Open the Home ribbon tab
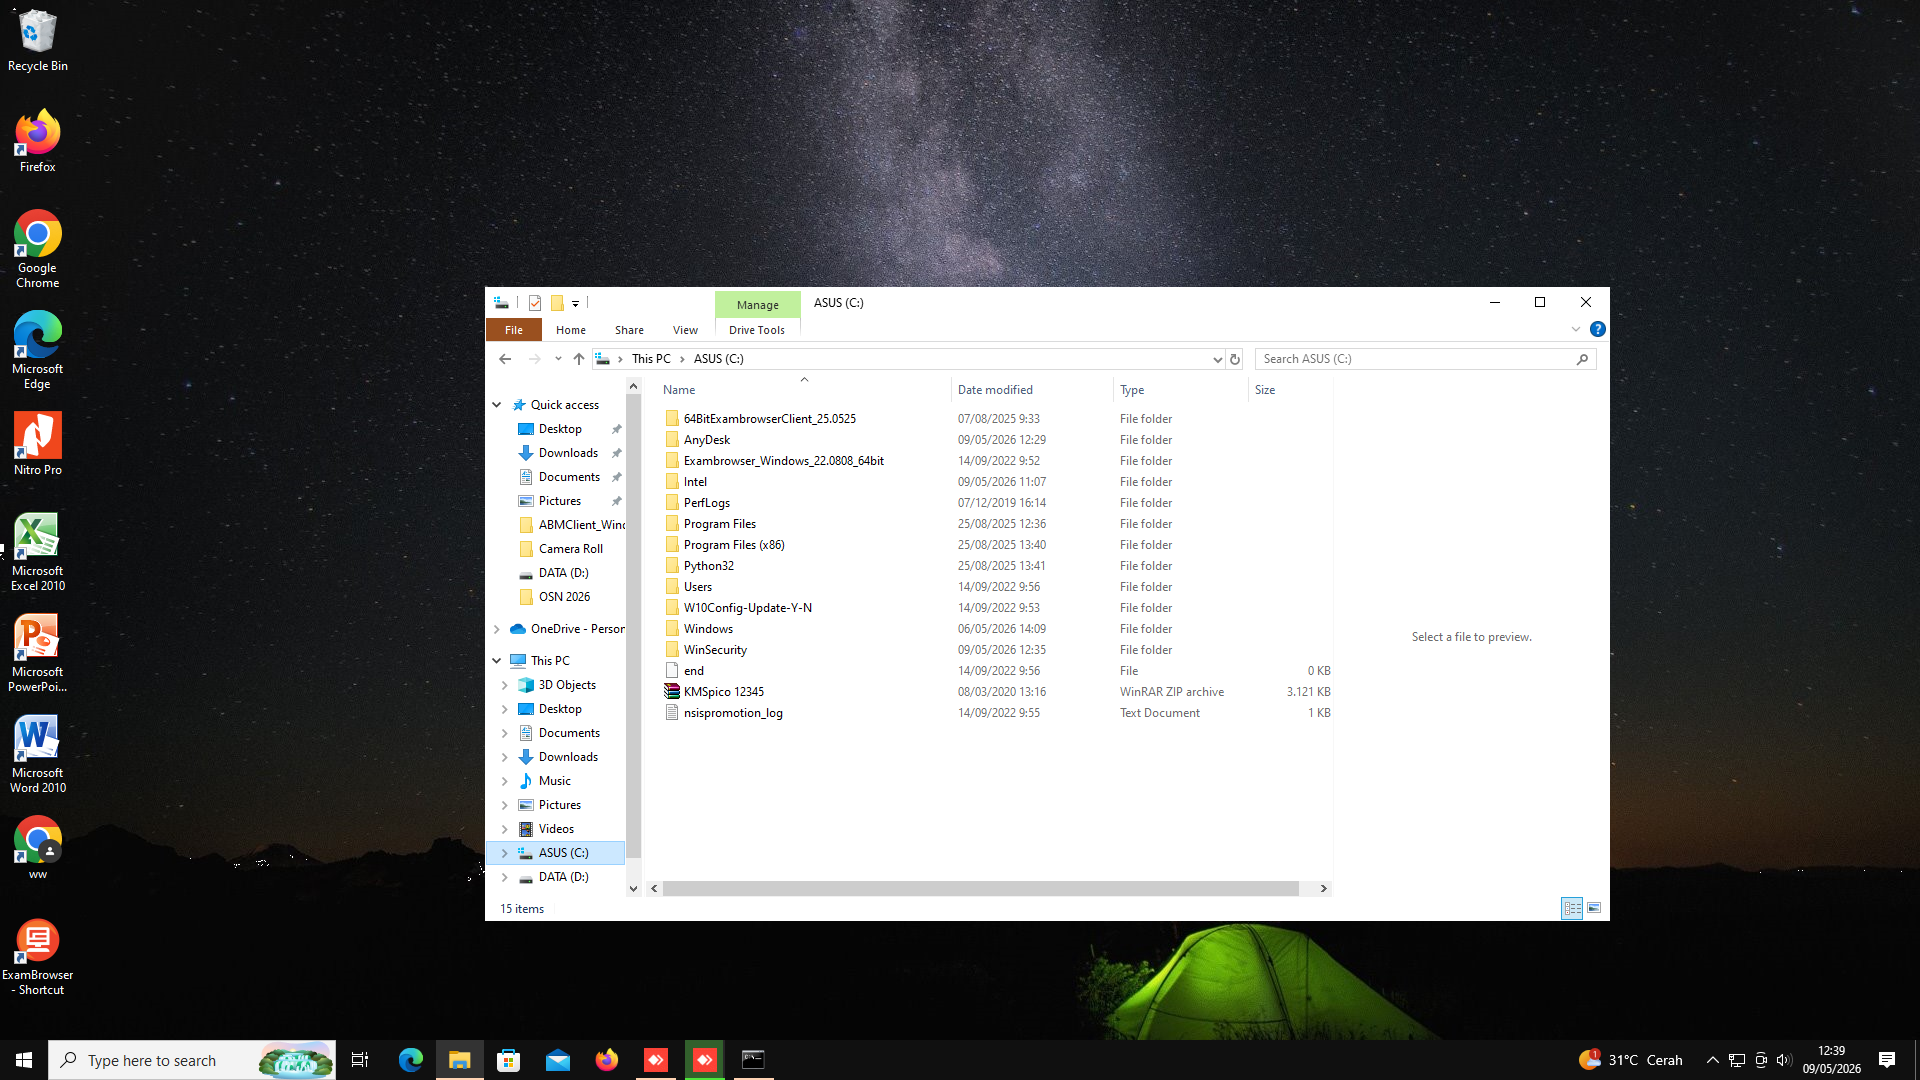Screen dimensions: 1920x1080 click(x=571, y=330)
